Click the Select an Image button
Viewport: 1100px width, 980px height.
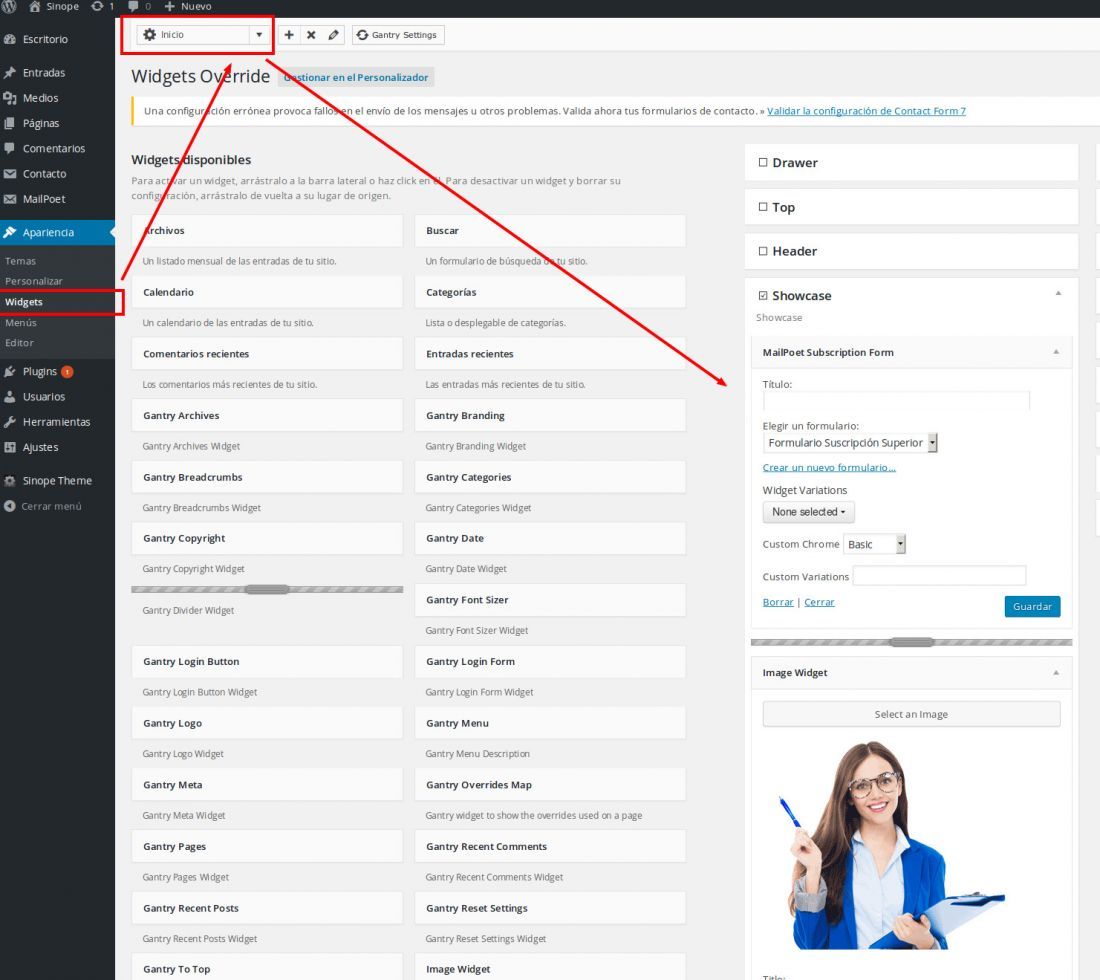click(911, 714)
